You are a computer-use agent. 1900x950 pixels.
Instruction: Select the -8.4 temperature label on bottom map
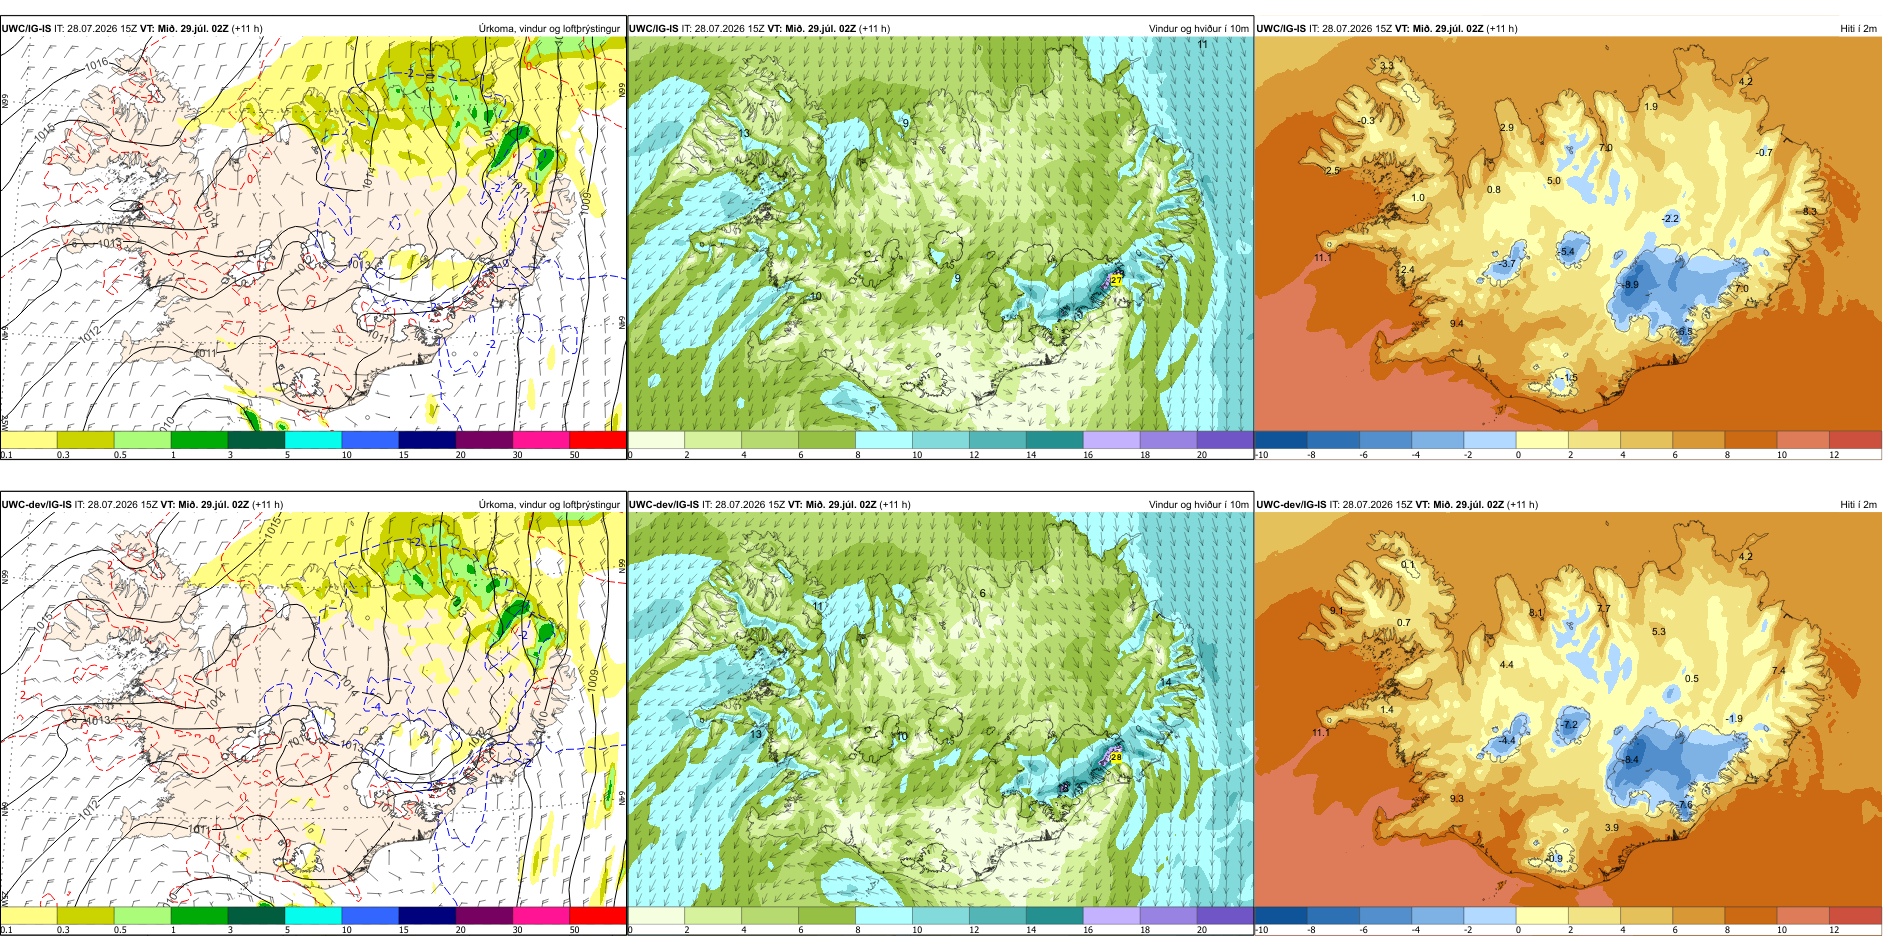tap(1629, 760)
